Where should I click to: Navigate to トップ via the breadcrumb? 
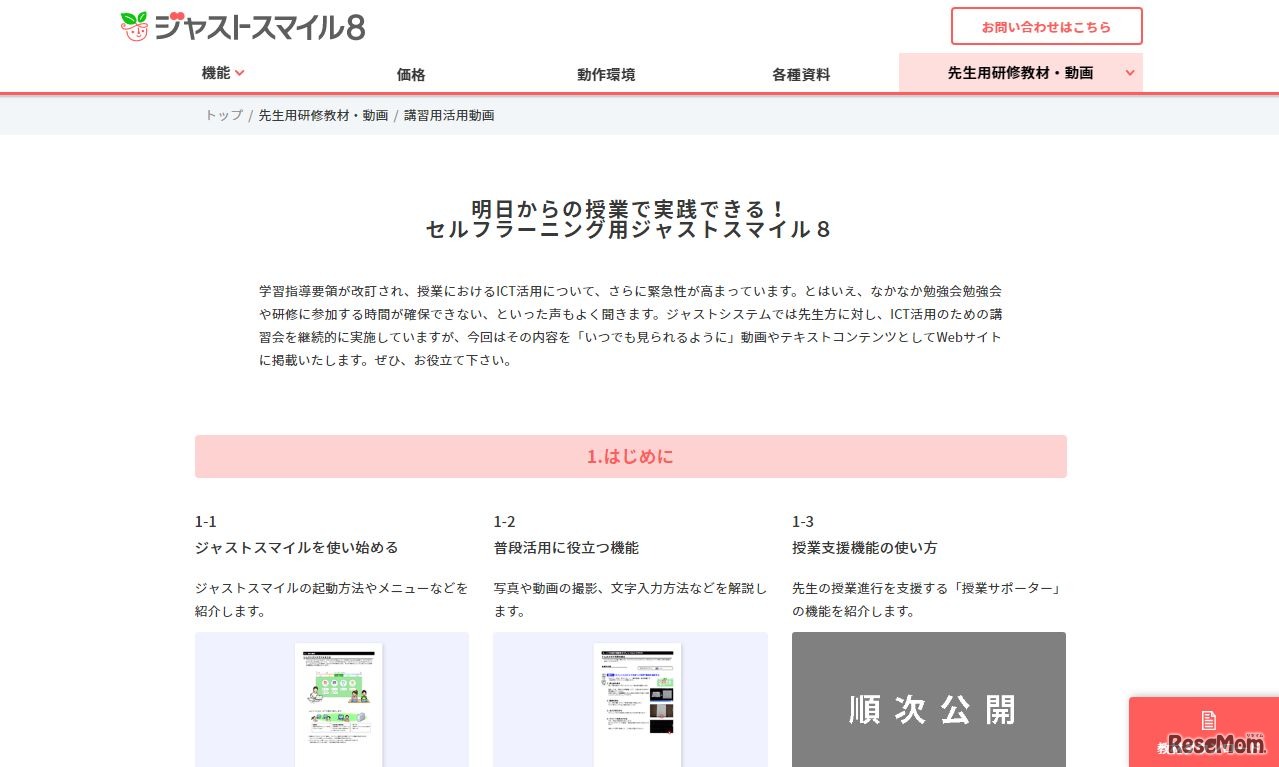221,115
